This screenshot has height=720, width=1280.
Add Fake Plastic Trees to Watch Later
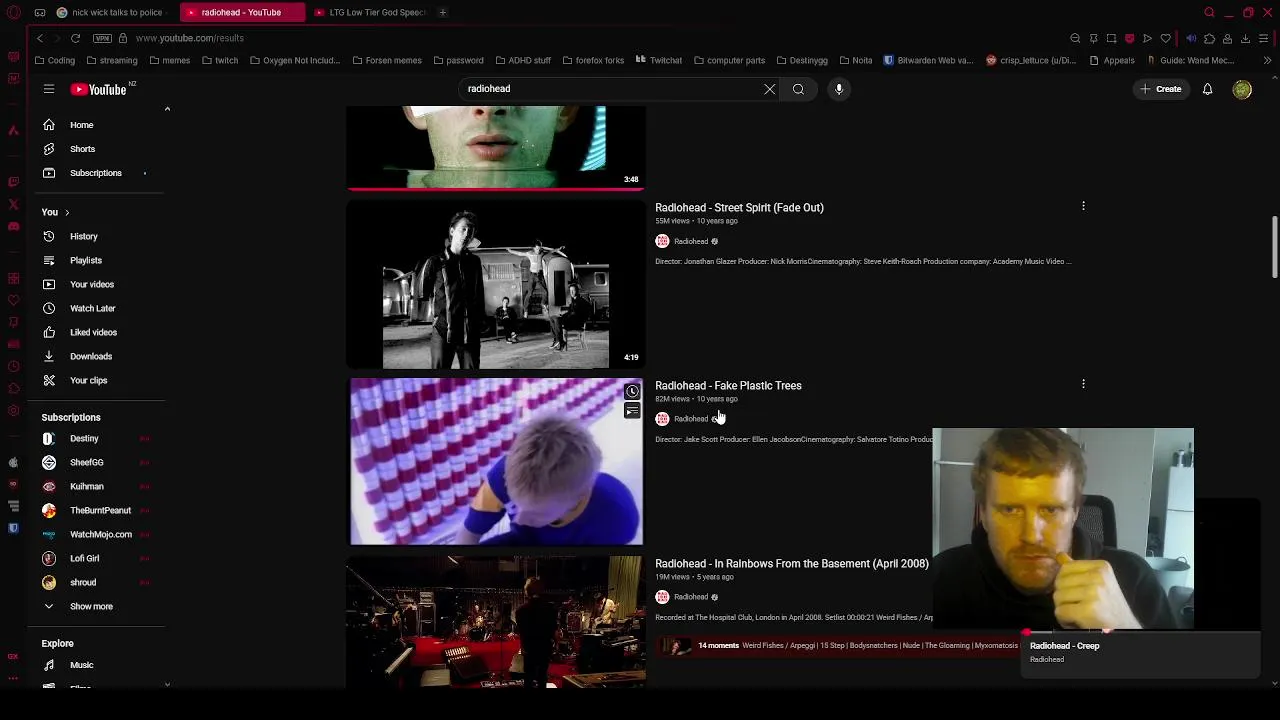tap(632, 392)
